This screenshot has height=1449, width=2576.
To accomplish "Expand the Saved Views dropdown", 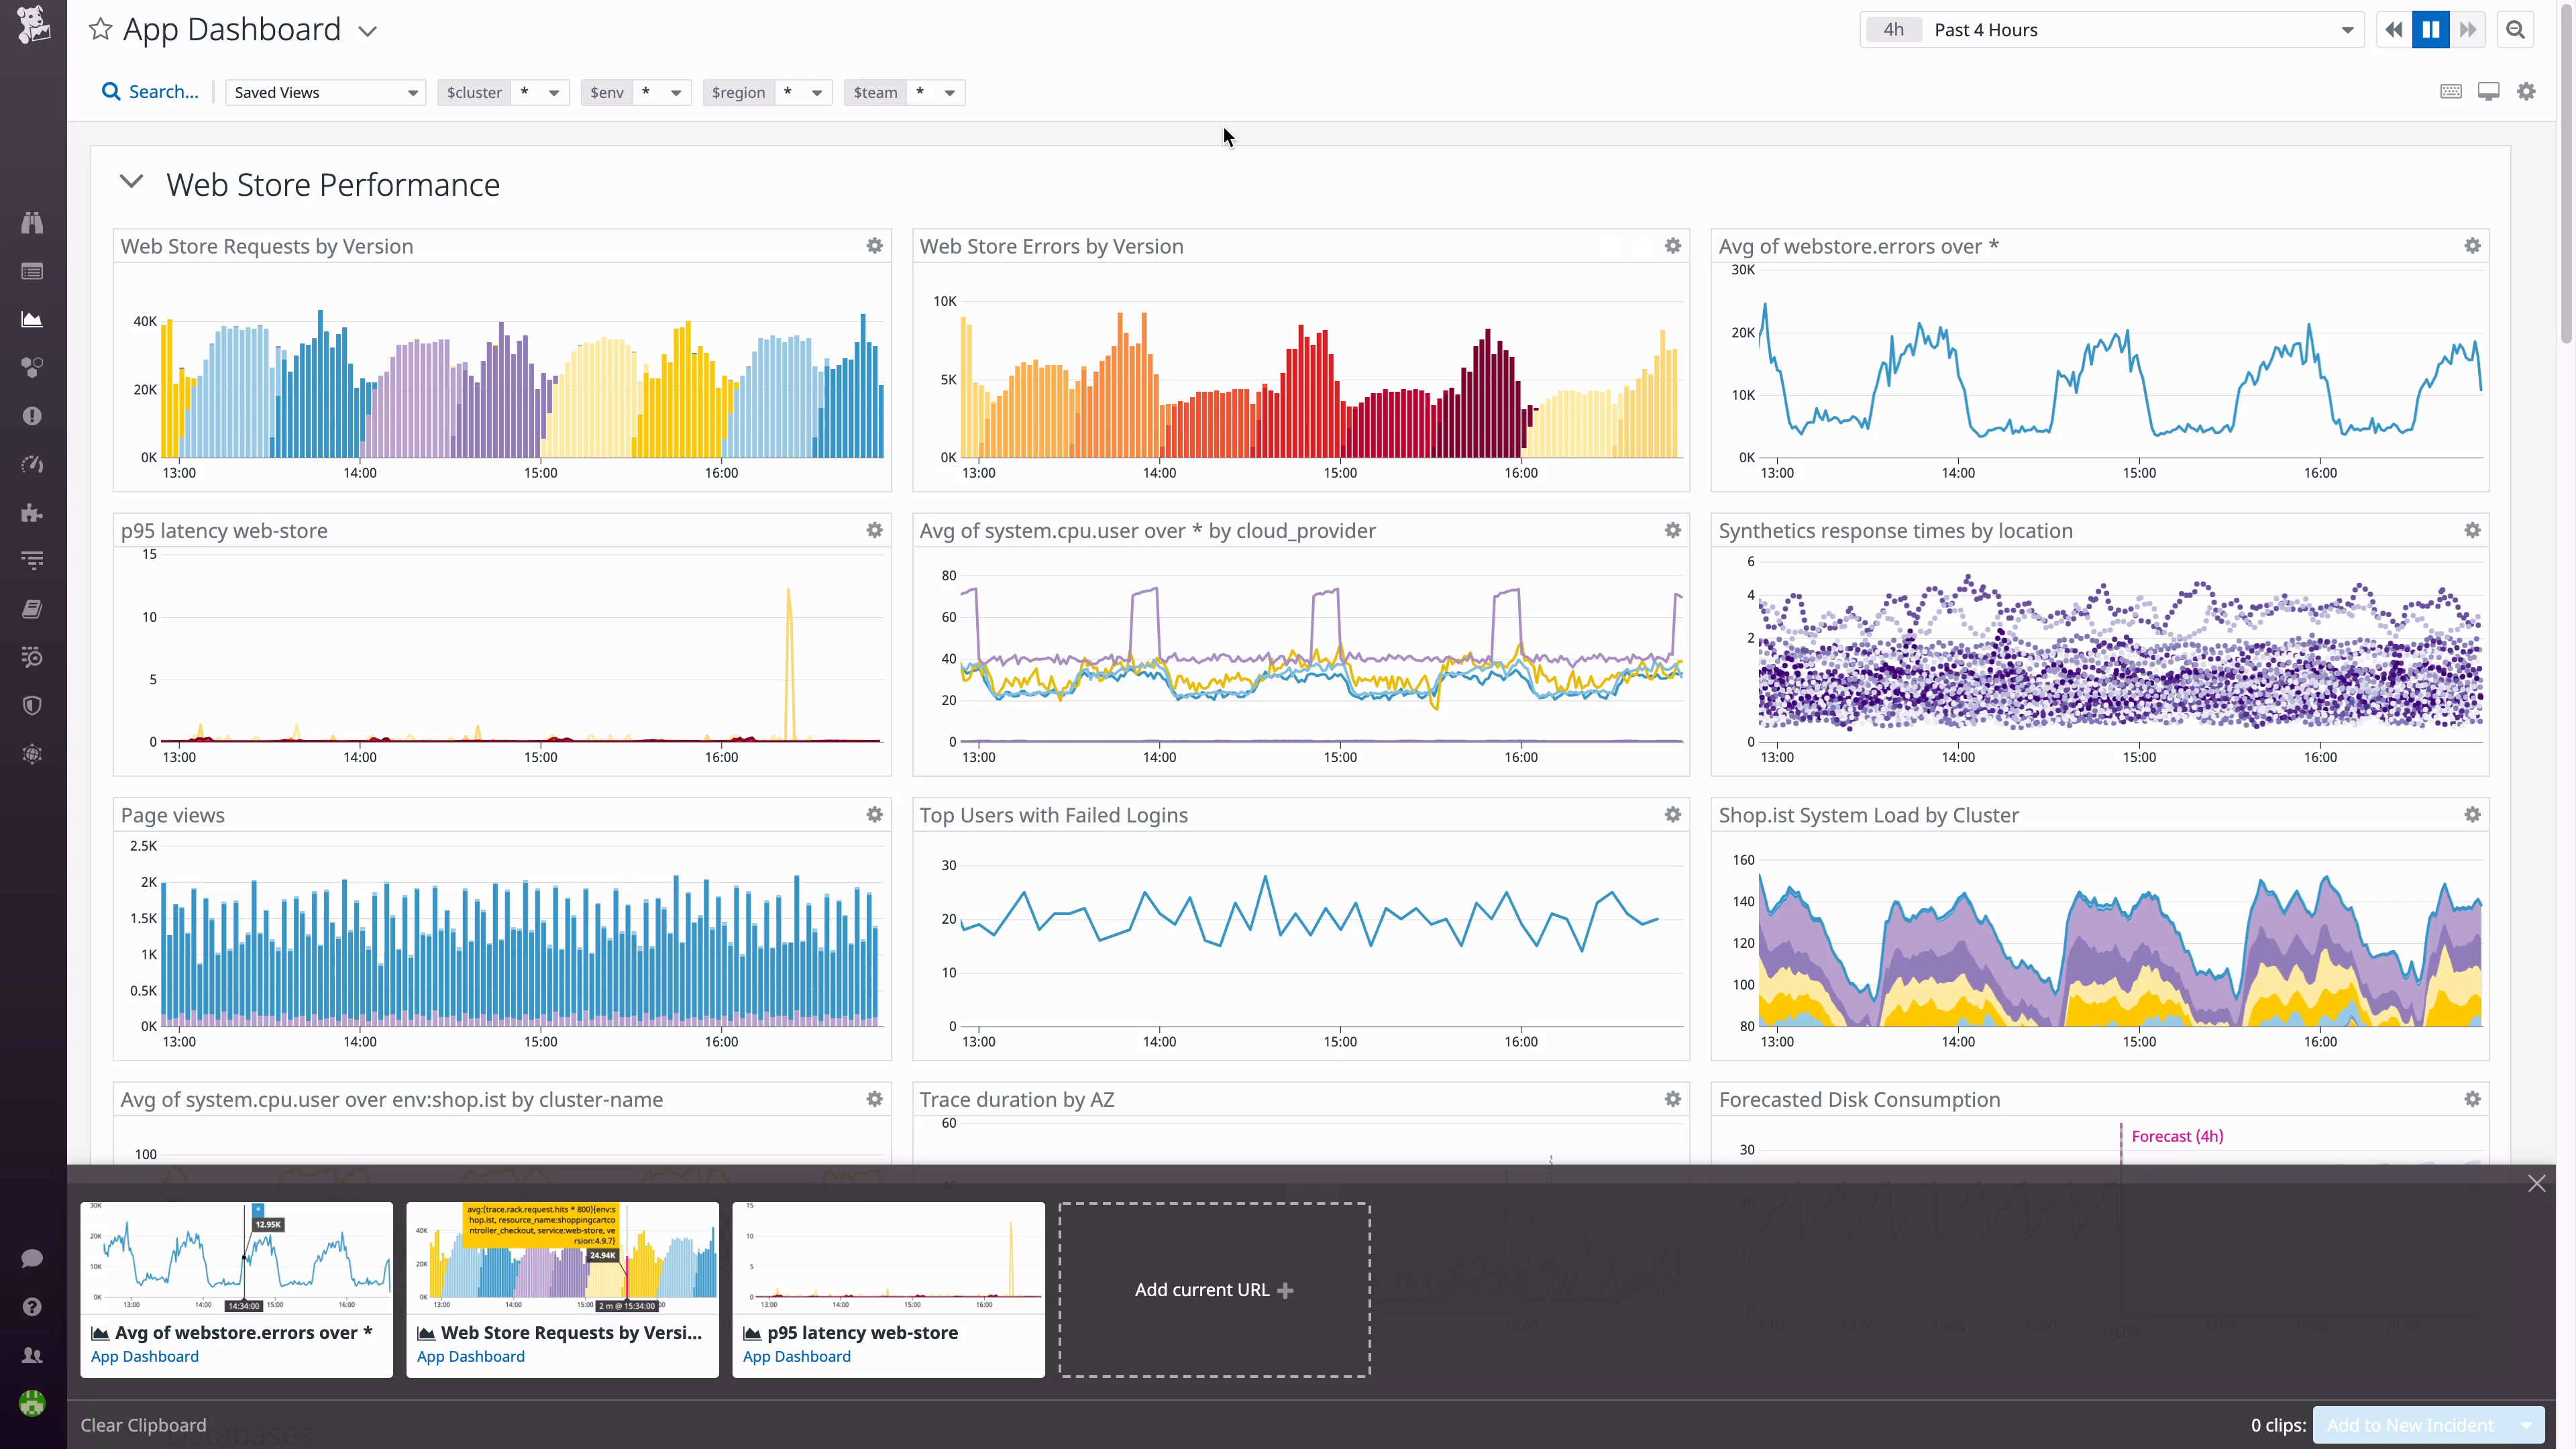I will [325, 92].
